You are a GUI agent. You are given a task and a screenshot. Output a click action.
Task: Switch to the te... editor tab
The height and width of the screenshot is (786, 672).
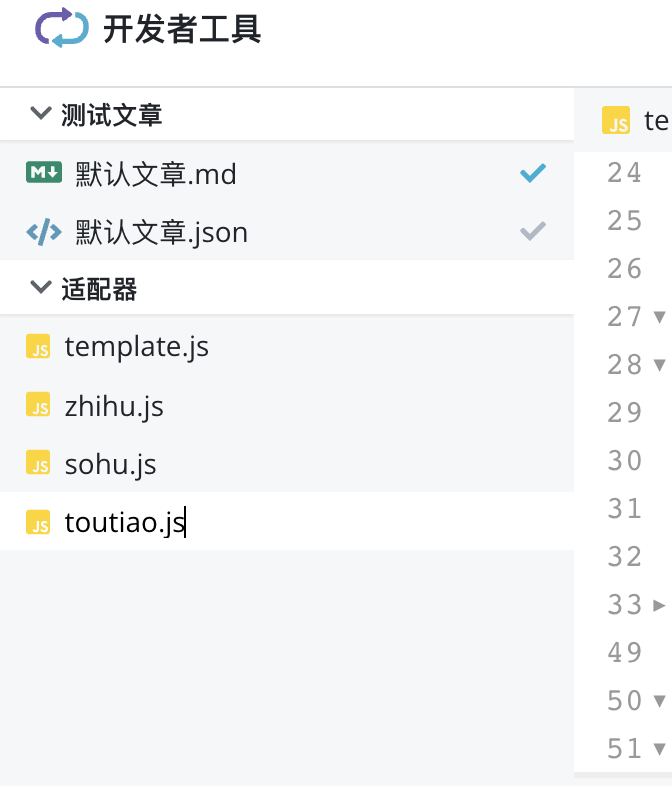coord(634,120)
